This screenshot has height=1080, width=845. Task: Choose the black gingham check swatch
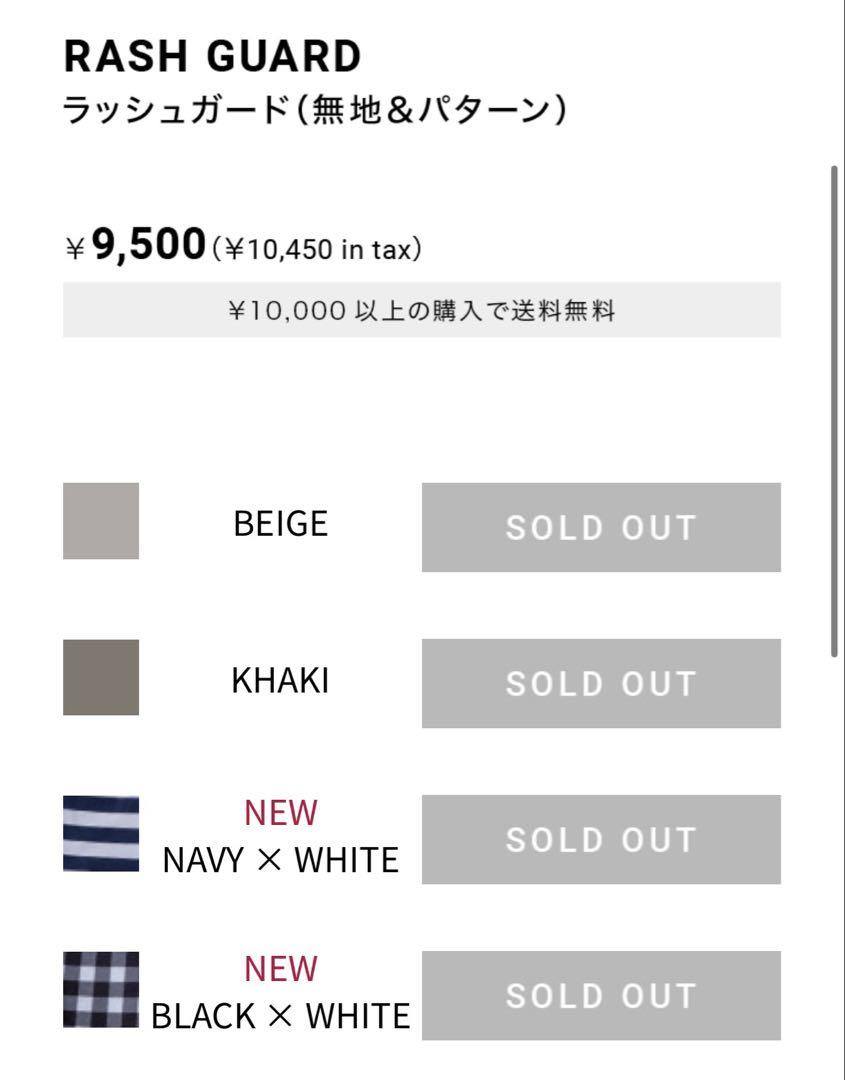click(101, 990)
